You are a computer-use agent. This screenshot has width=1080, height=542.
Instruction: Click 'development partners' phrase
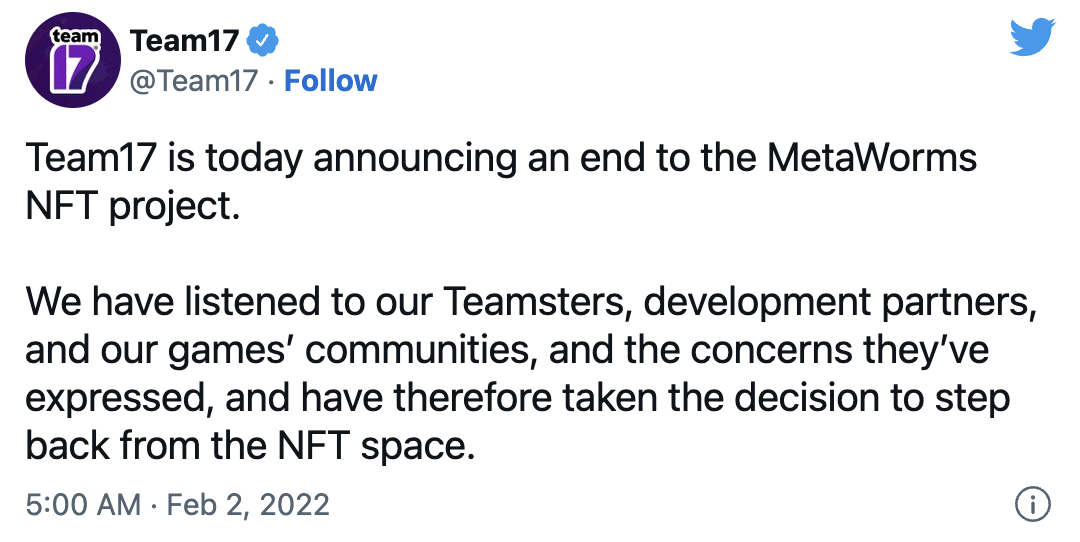click(x=840, y=304)
